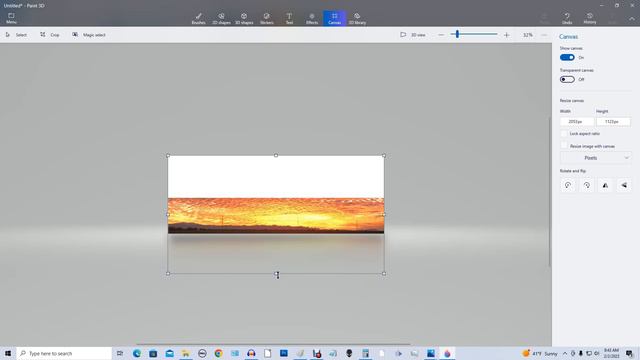Rotate canvas left
Image resolution: width=640 pixels, height=360 pixels.
(568, 185)
